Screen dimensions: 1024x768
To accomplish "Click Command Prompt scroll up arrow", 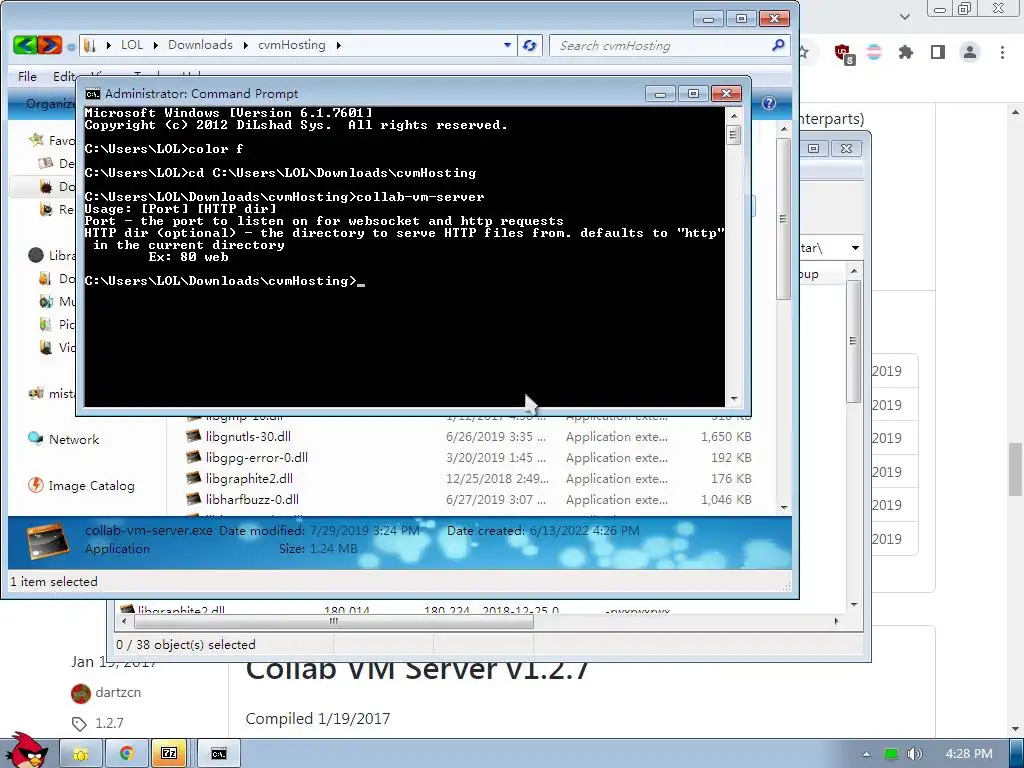I will tap(733, 116).
